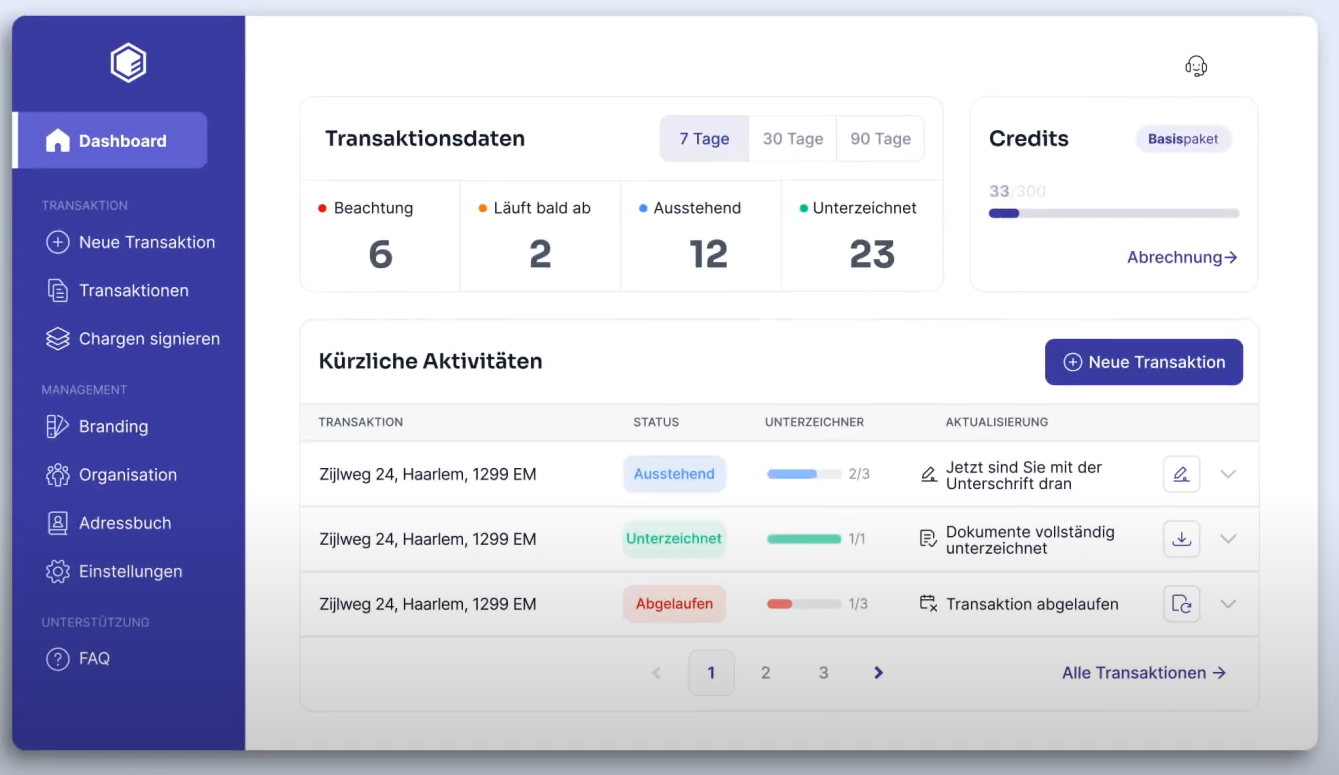
Task: Click the Beachtung stat card
Action: [x=380, y=236]
